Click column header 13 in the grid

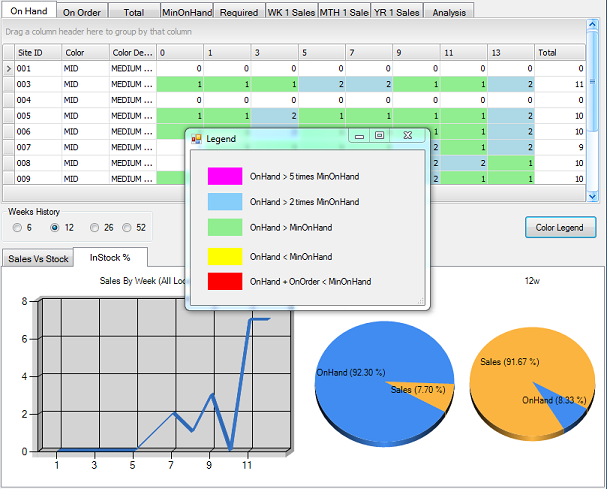pos(511,53)
